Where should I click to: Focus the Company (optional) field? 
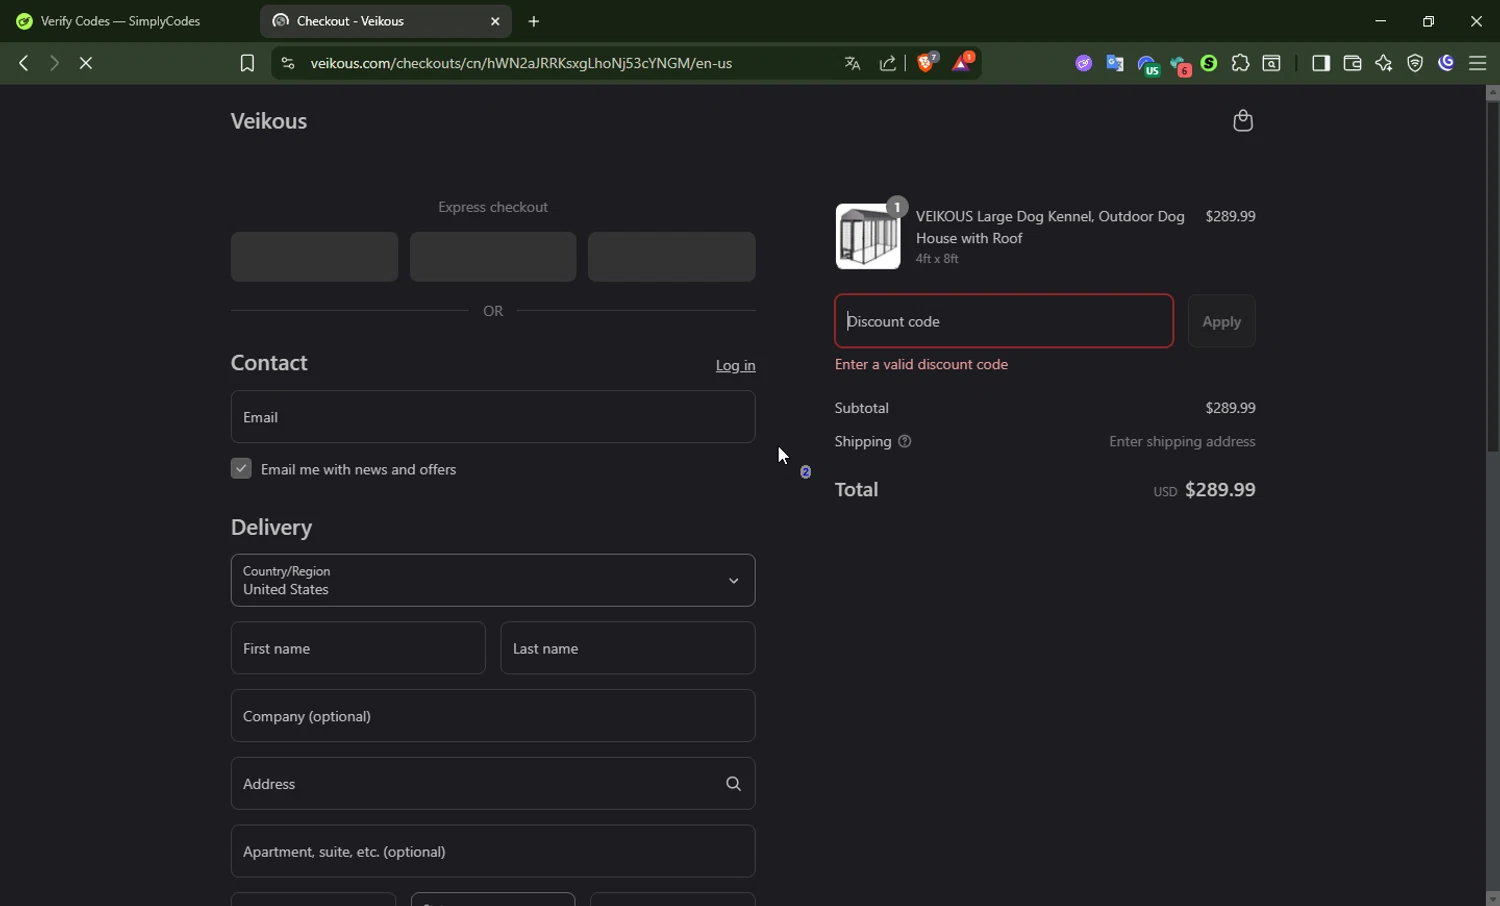(x=493, y=716)
